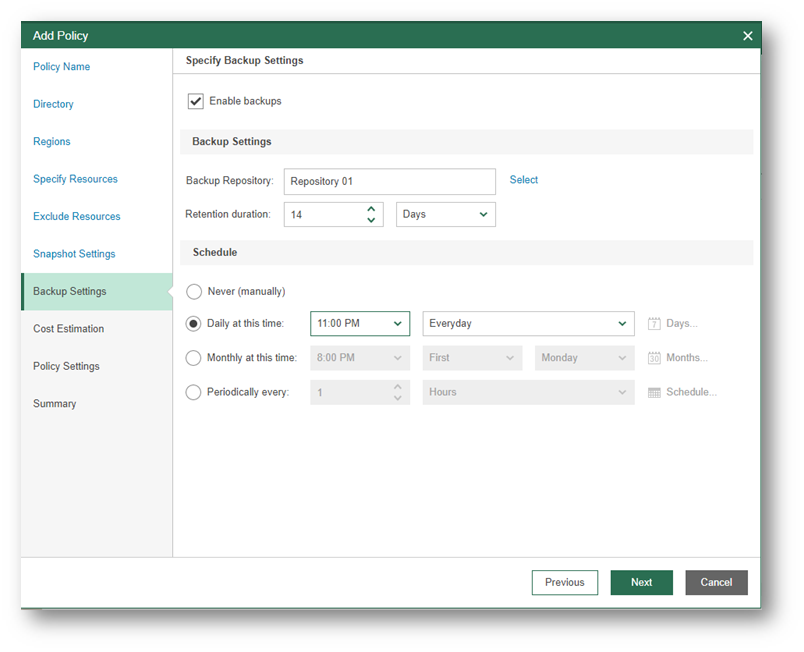Click the Previous button
This screenshot has width=804, height=652.
[x=564, y=583]
